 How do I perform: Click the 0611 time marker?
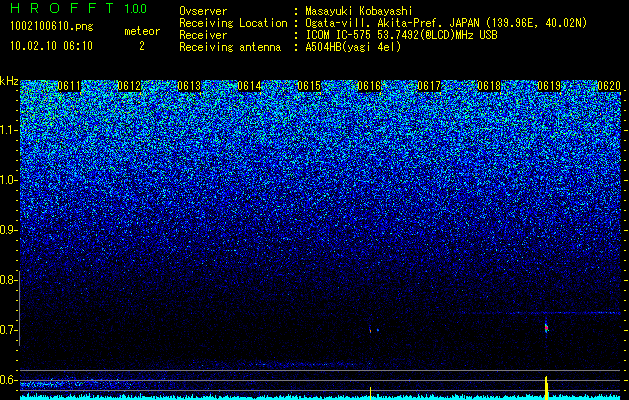pos(69,86)
